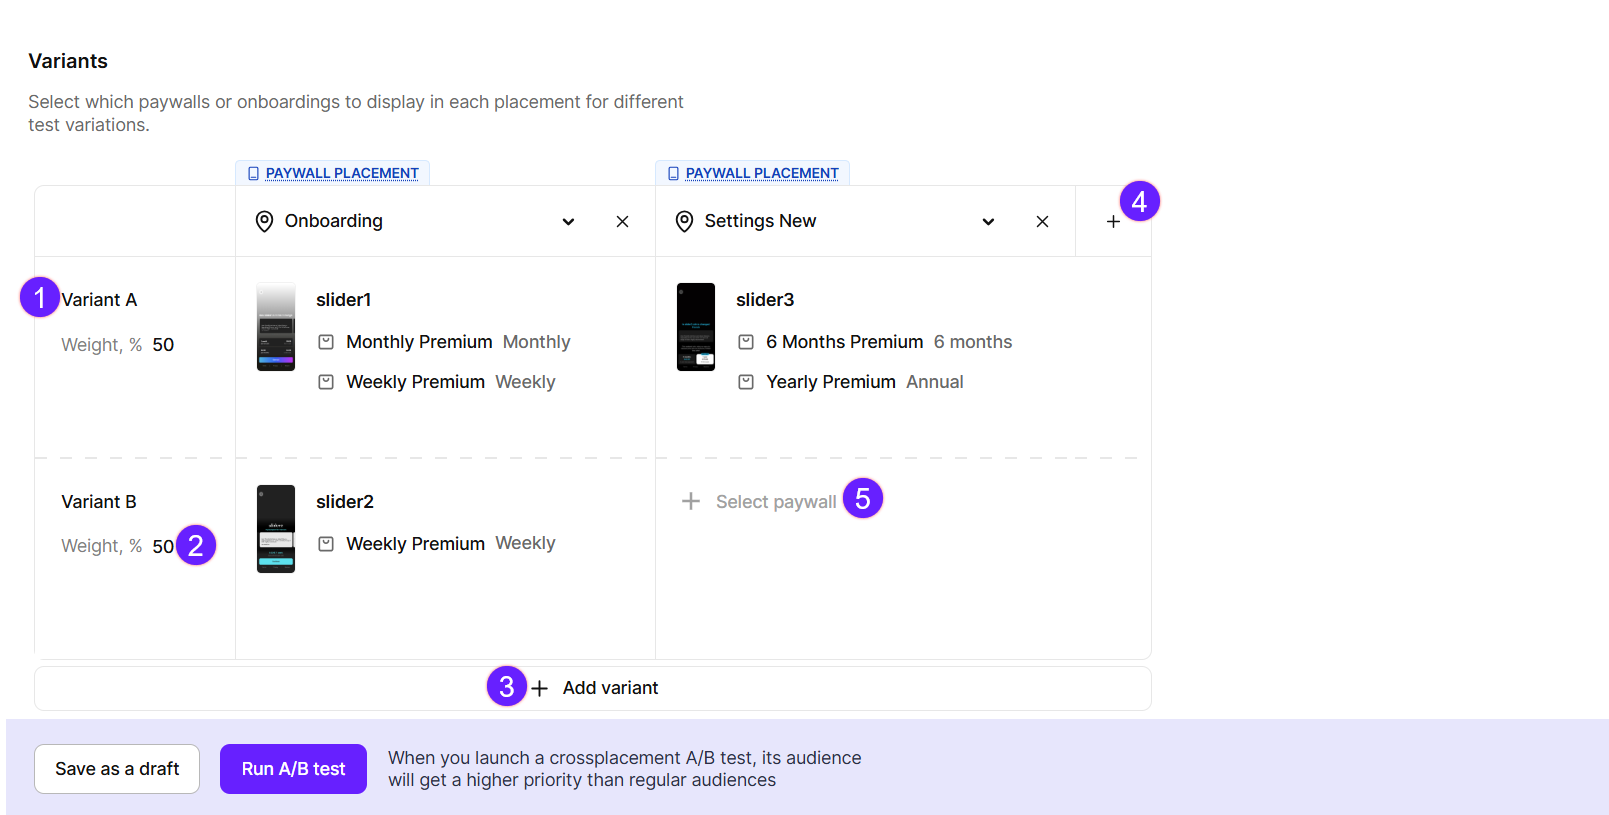Open the slider3 paywall thumbnail
Screen dimensions: 1609x815
pos(696,327)
